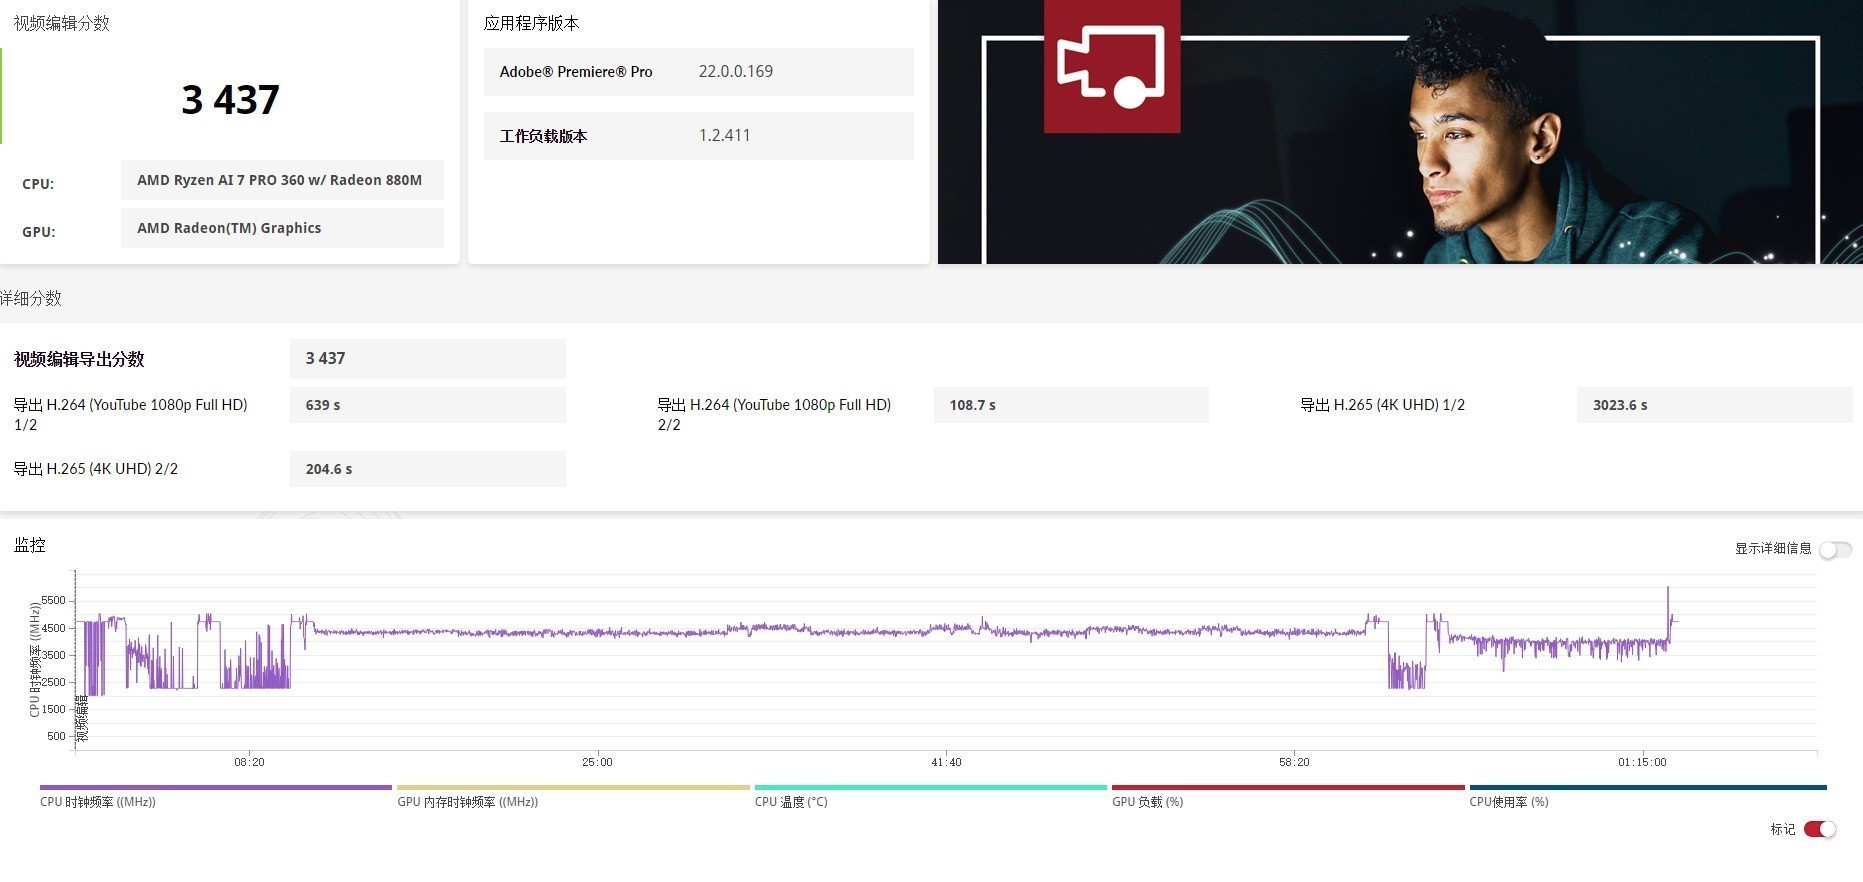Turn off the 标记 markers toggle
Screen dimensions: 1863x882
click(1819, 829)
